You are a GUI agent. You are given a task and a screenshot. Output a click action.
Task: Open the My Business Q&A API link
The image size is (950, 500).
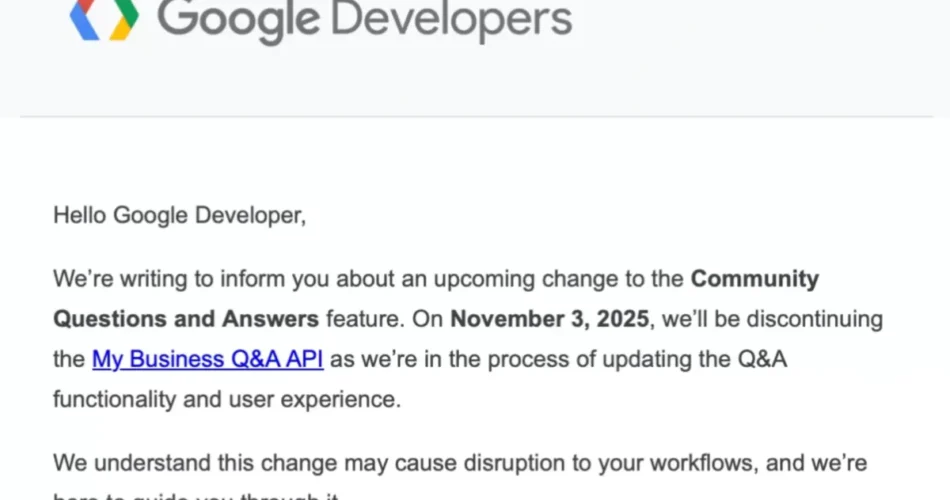point(207,359)
